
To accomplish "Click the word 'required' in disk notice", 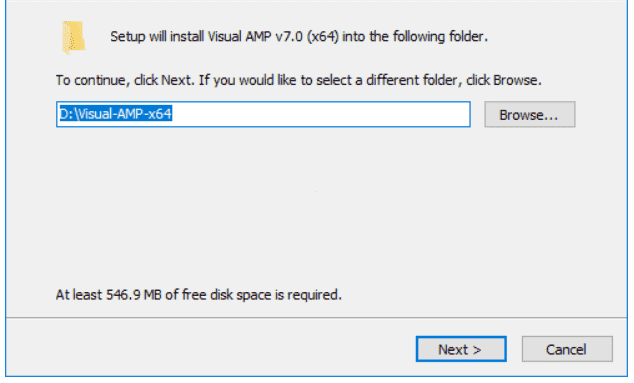I will [312, 295].
